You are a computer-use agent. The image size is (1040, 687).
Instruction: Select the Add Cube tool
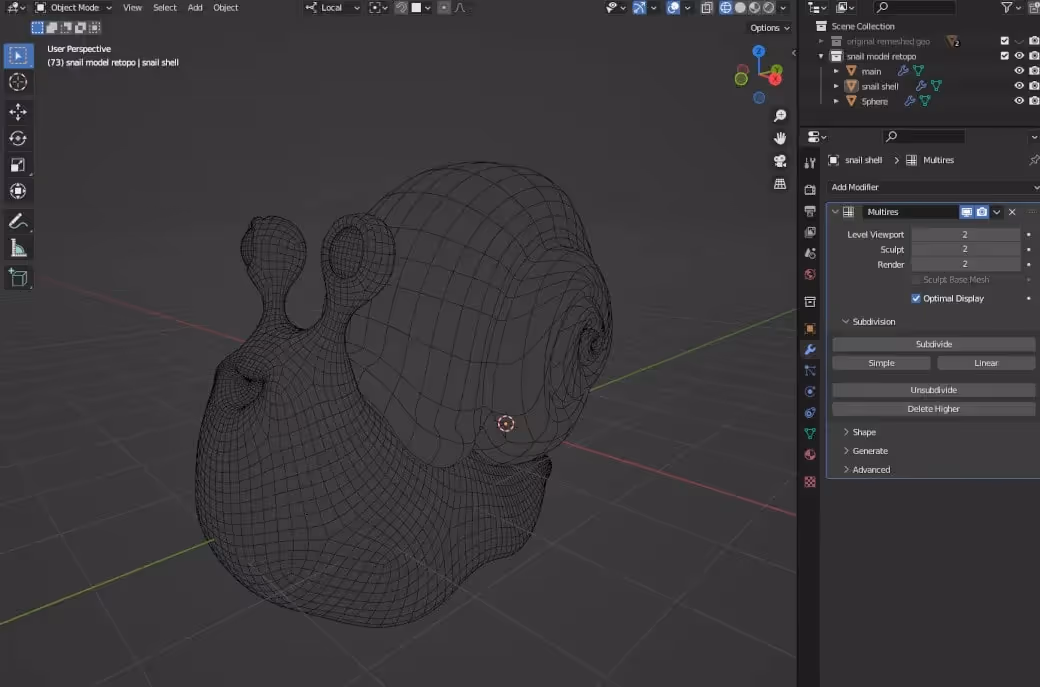[x=18, y=277]
